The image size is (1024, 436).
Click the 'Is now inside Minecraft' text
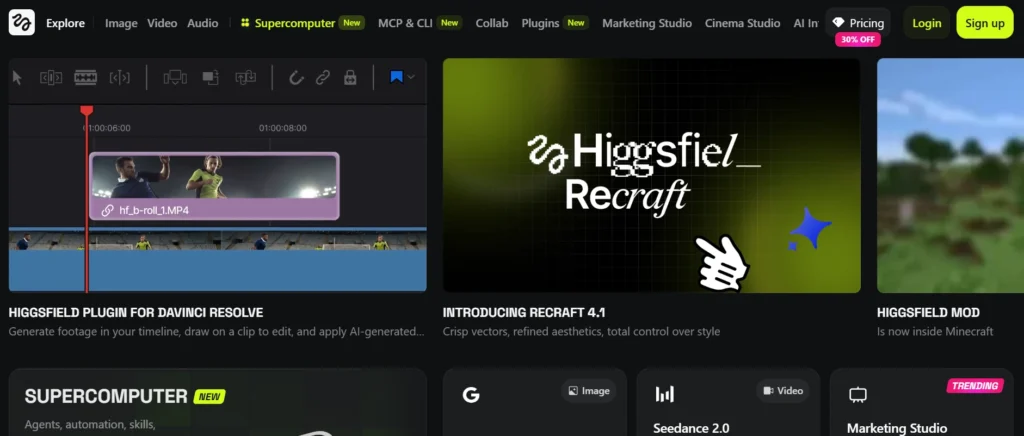[935, 332]
